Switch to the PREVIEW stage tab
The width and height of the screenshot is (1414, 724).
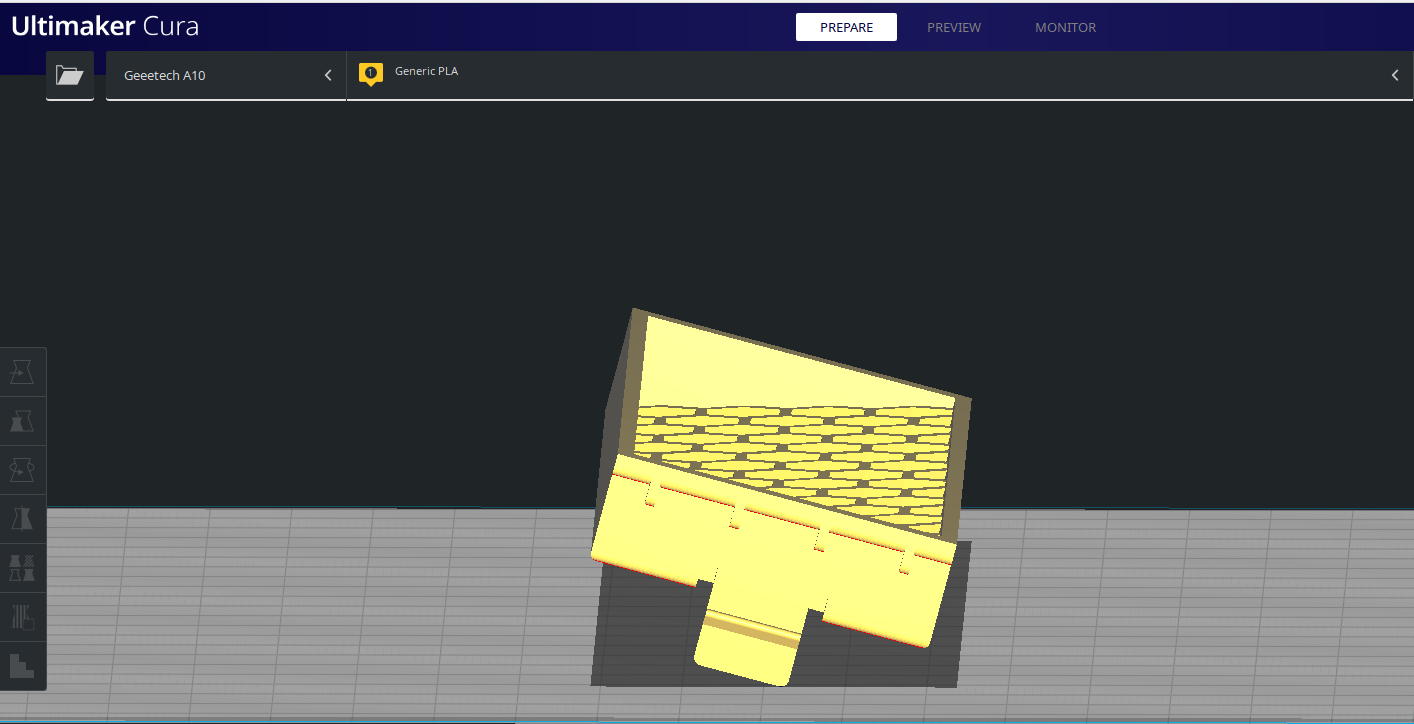[954, 27]
